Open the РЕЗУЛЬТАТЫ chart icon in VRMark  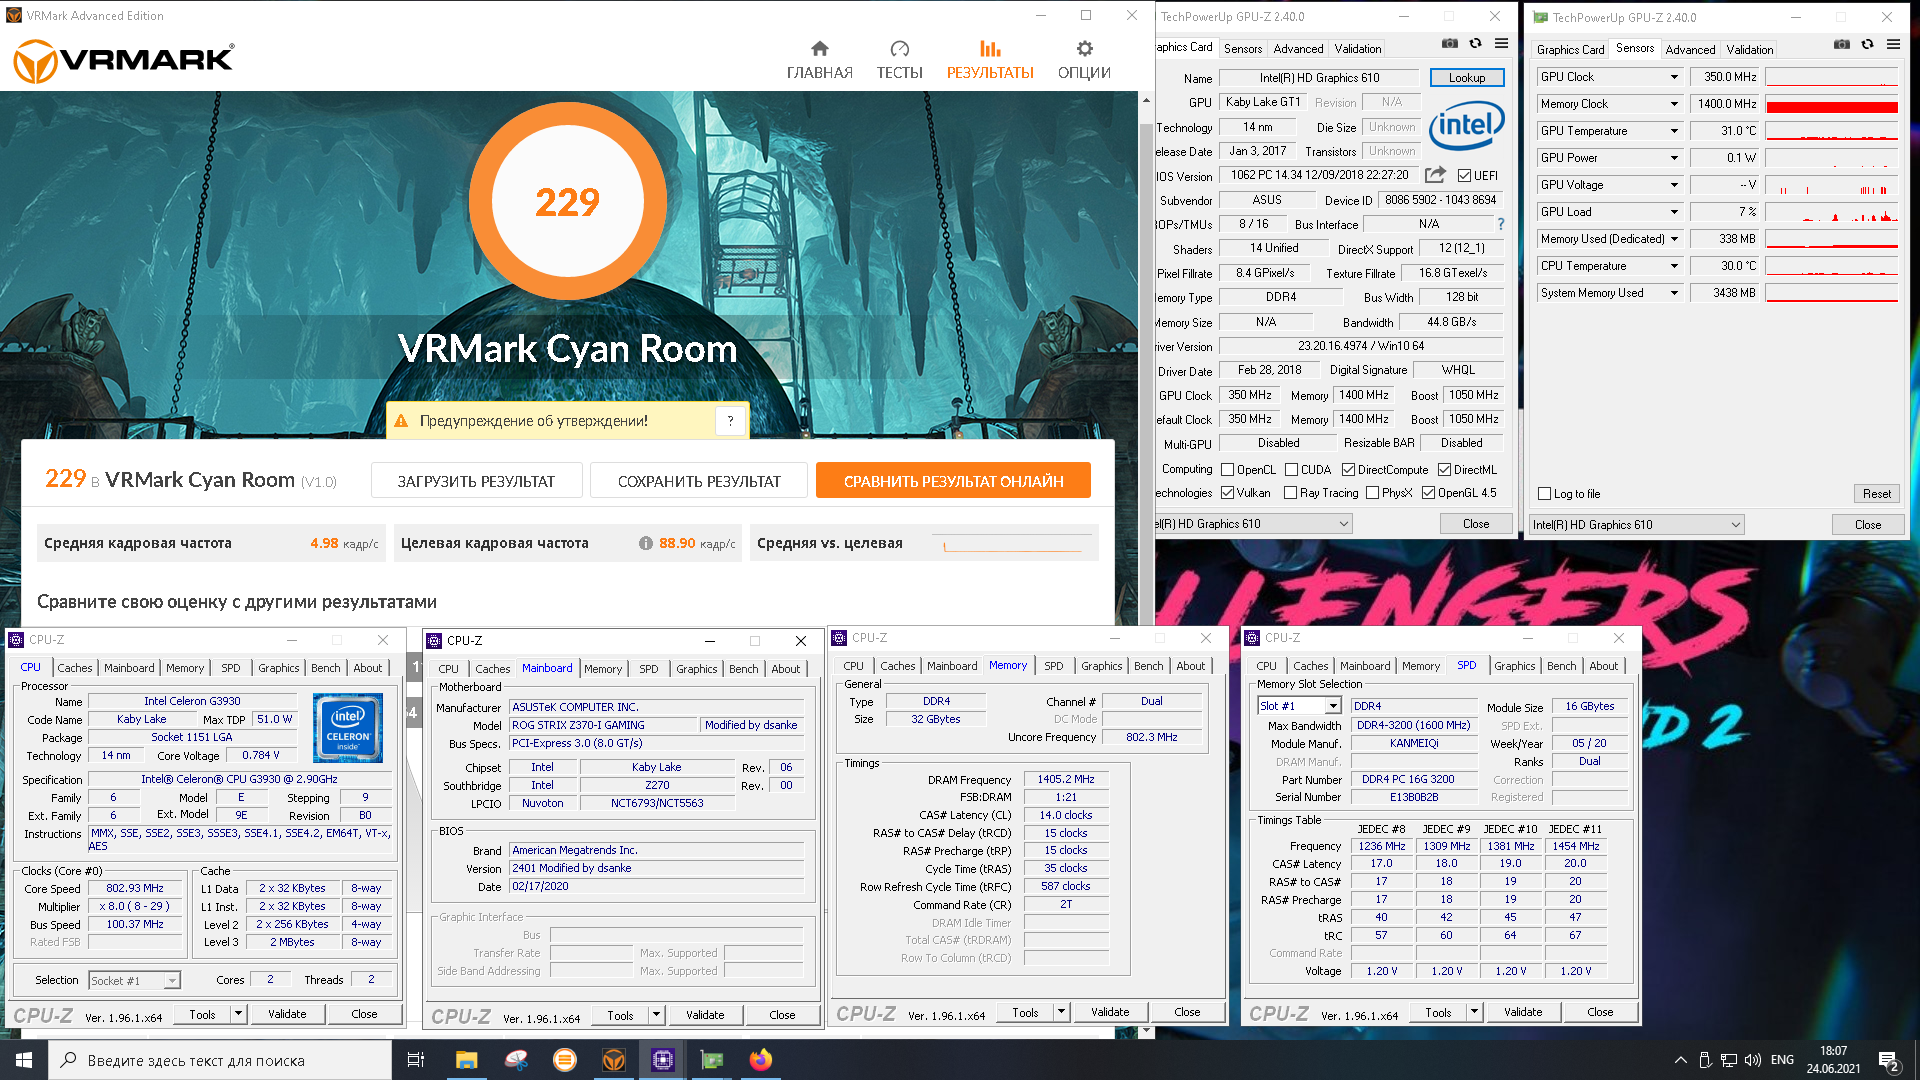(x=990, y=48)
